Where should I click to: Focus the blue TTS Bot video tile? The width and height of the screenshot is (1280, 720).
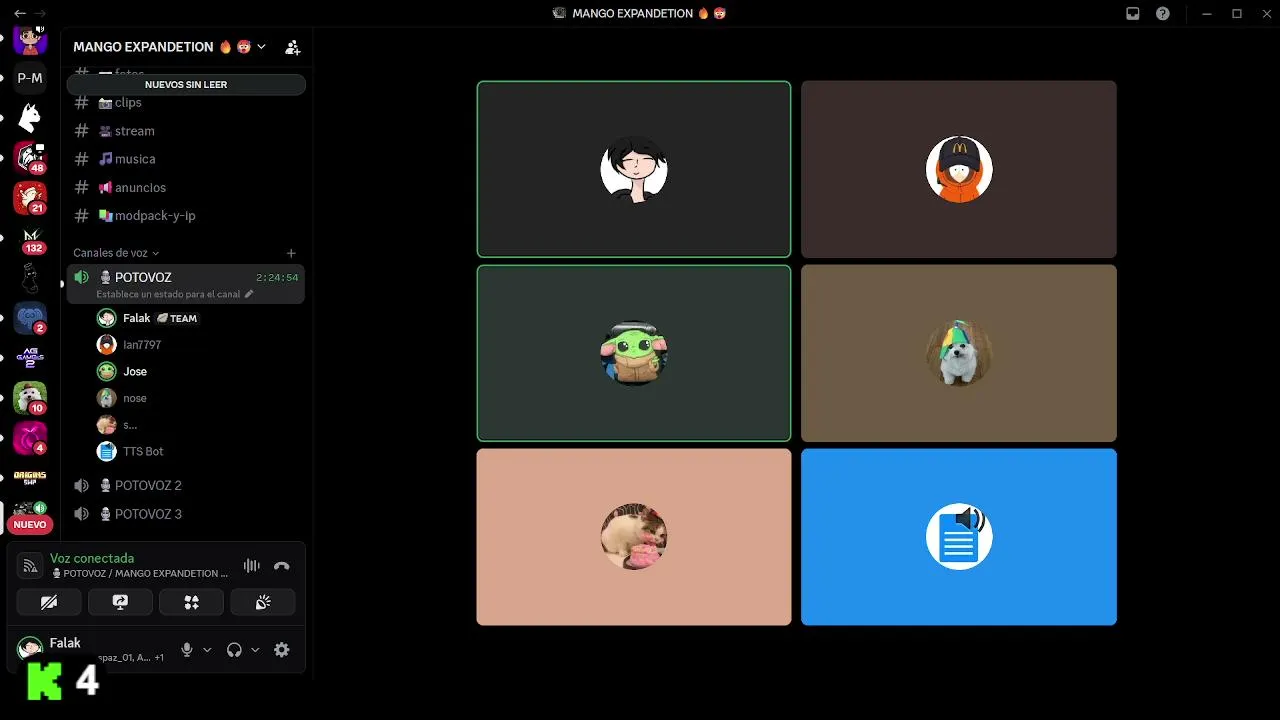[x=959, y=537]
